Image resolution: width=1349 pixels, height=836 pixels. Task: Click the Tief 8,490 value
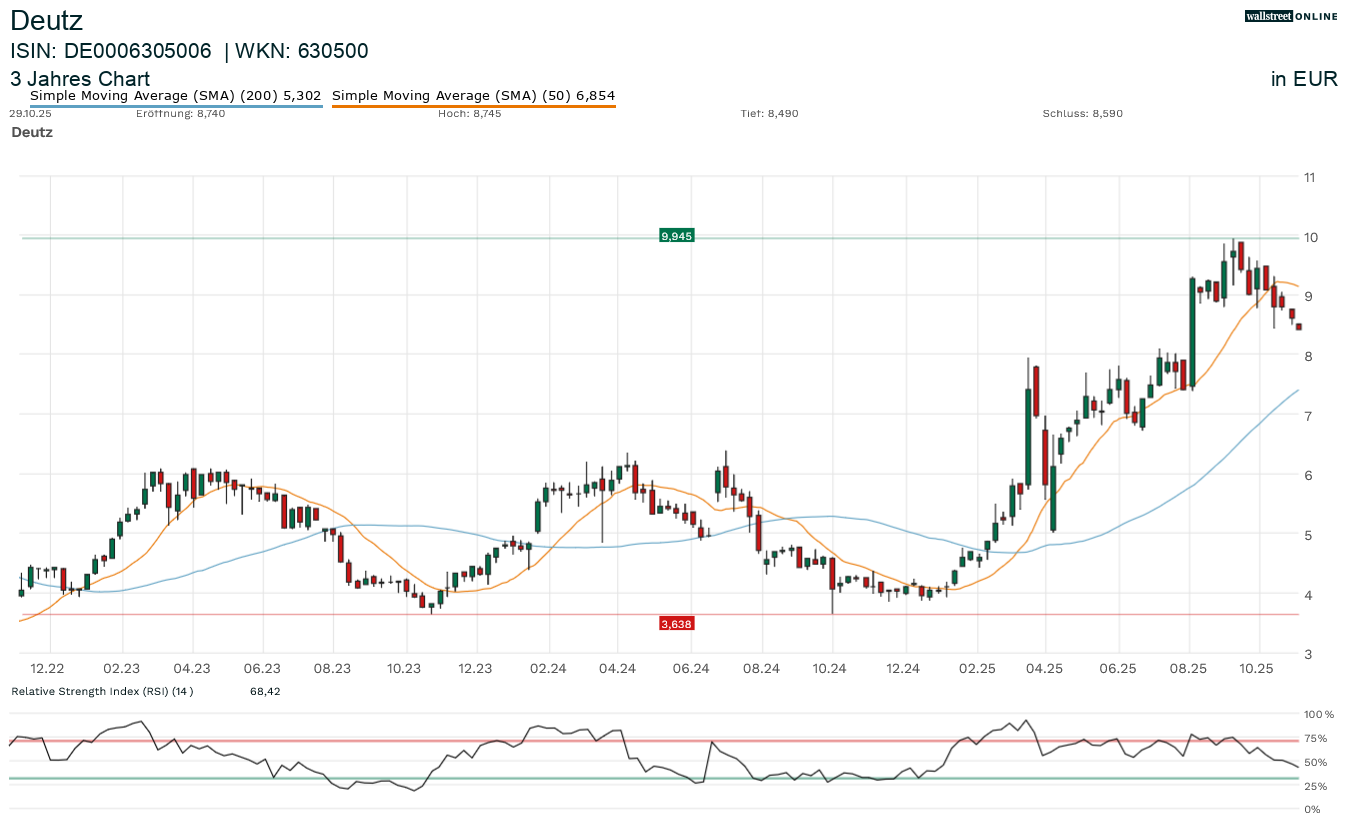769,114
